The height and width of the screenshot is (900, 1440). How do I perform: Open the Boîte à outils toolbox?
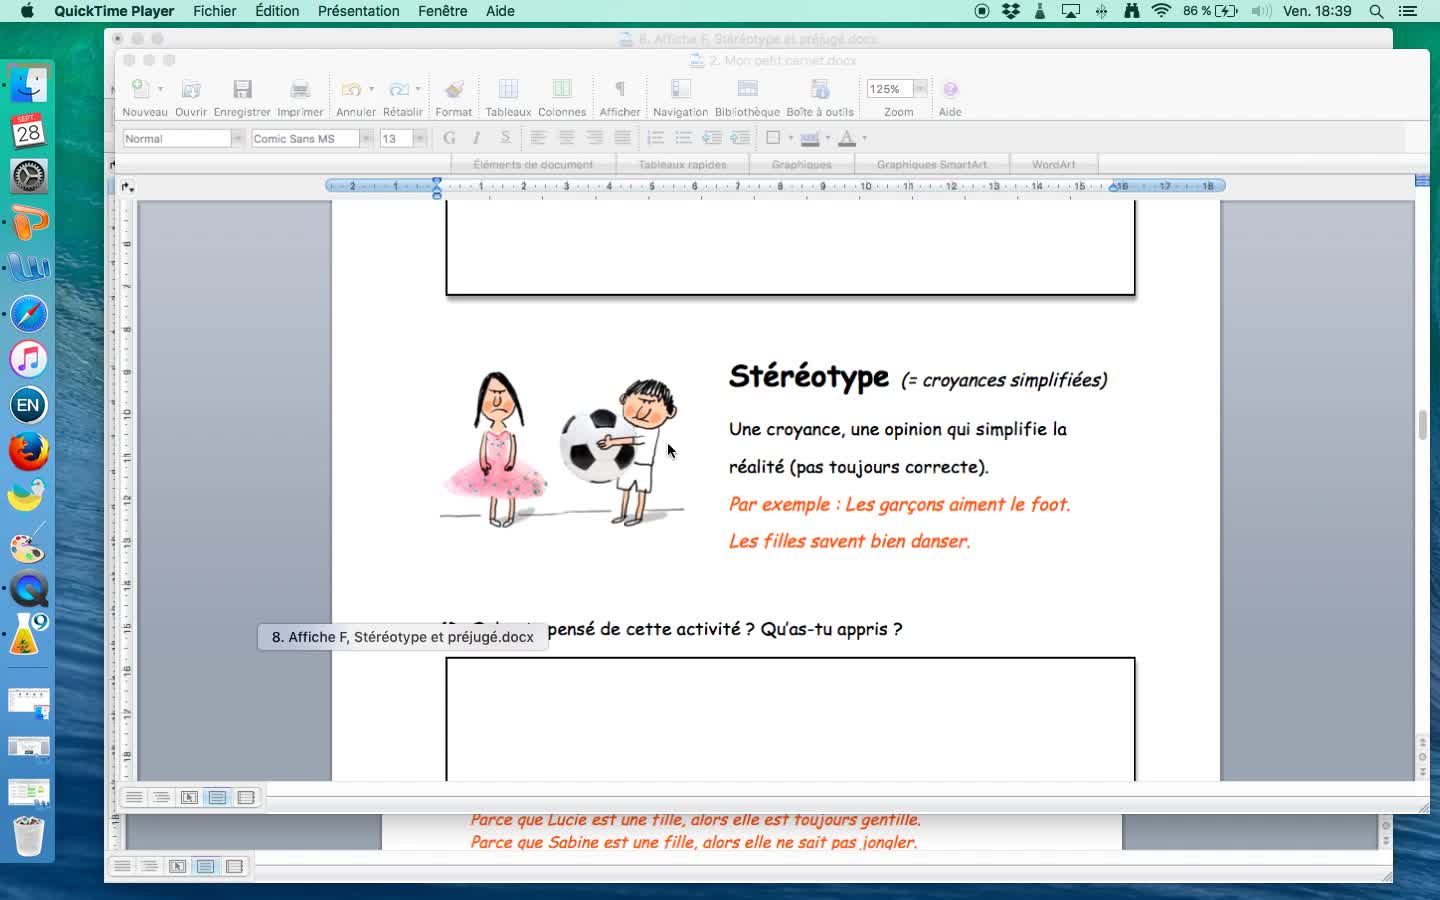[x=820, y=90]
